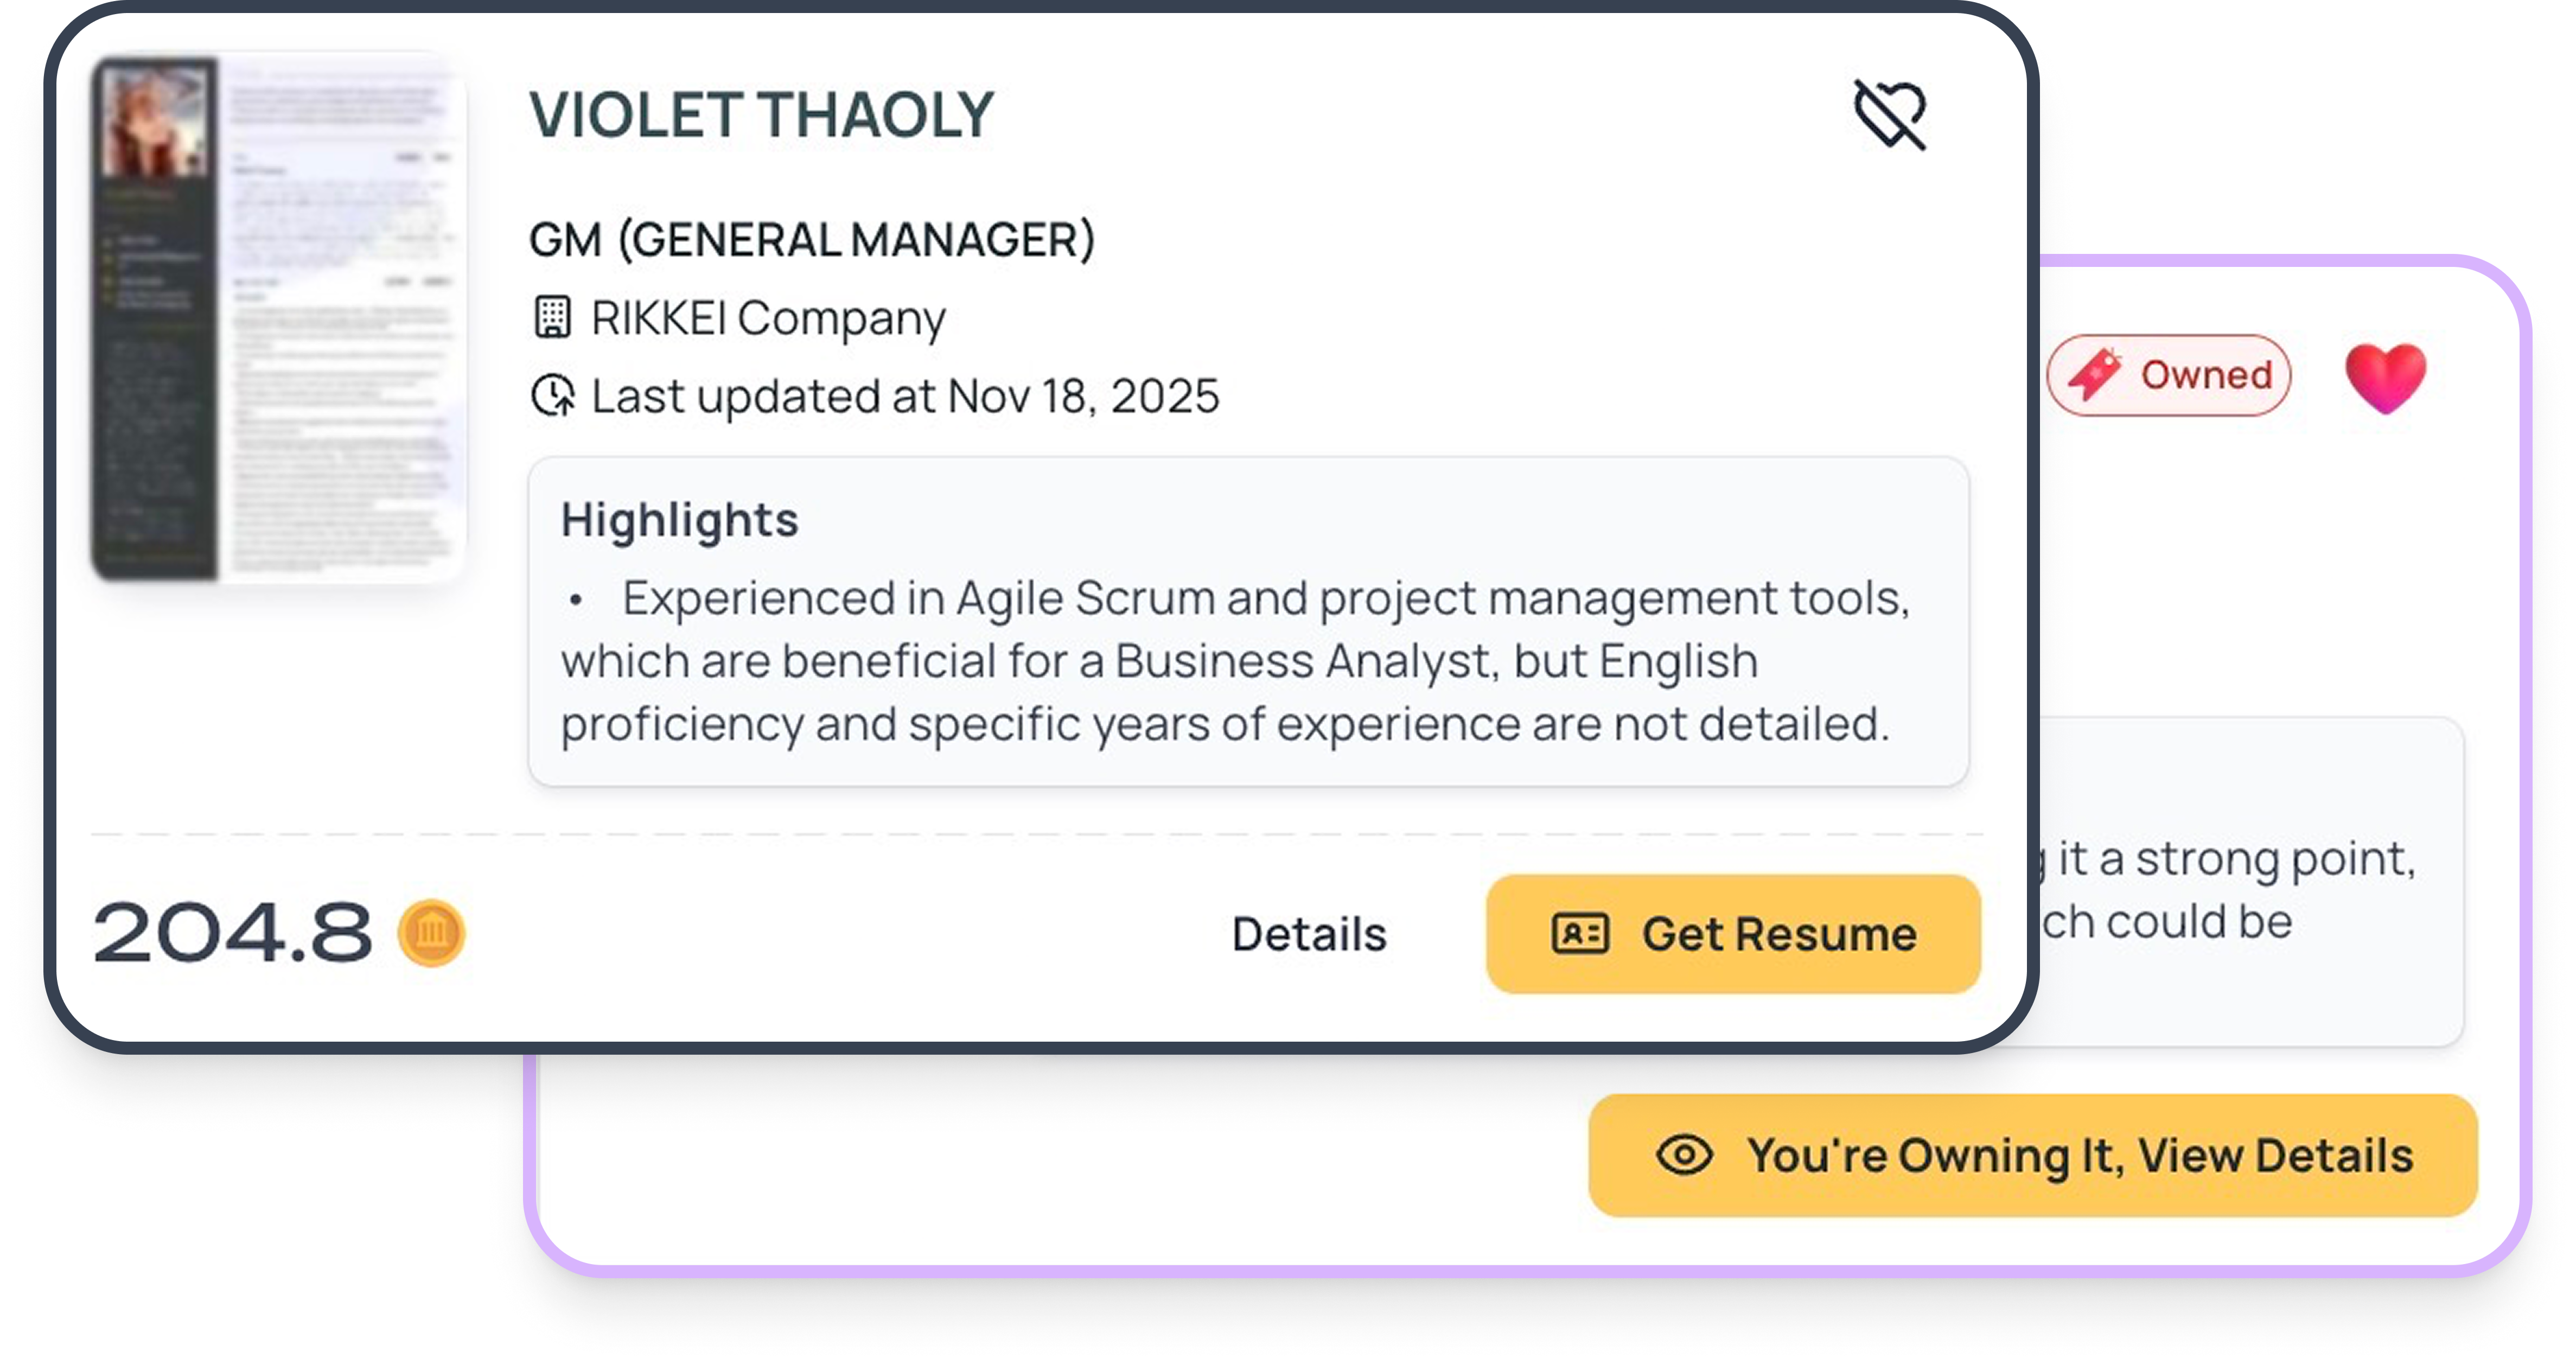The image size is (2576, 1365).
Task: Open the blurred resume preview thumbnail
Action: click(279, 318)
